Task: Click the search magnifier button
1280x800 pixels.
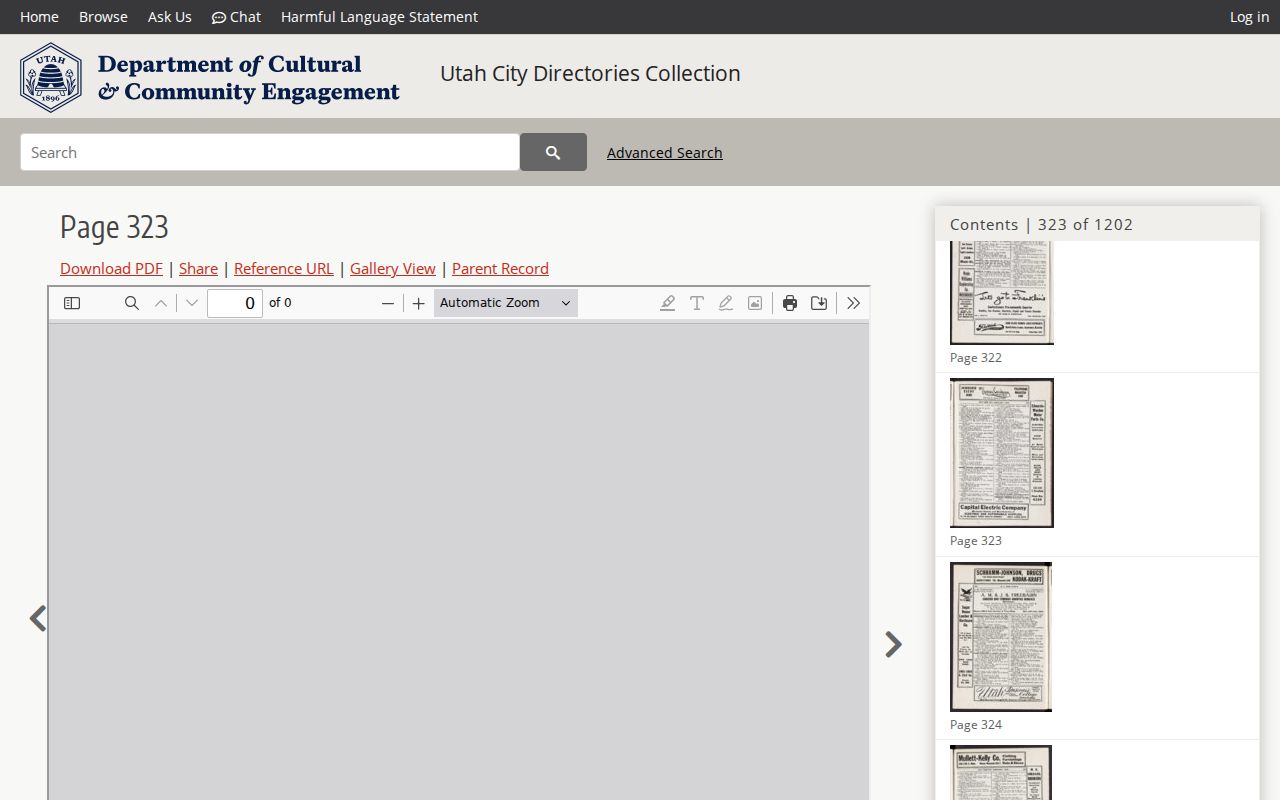Action: [553, 152]
